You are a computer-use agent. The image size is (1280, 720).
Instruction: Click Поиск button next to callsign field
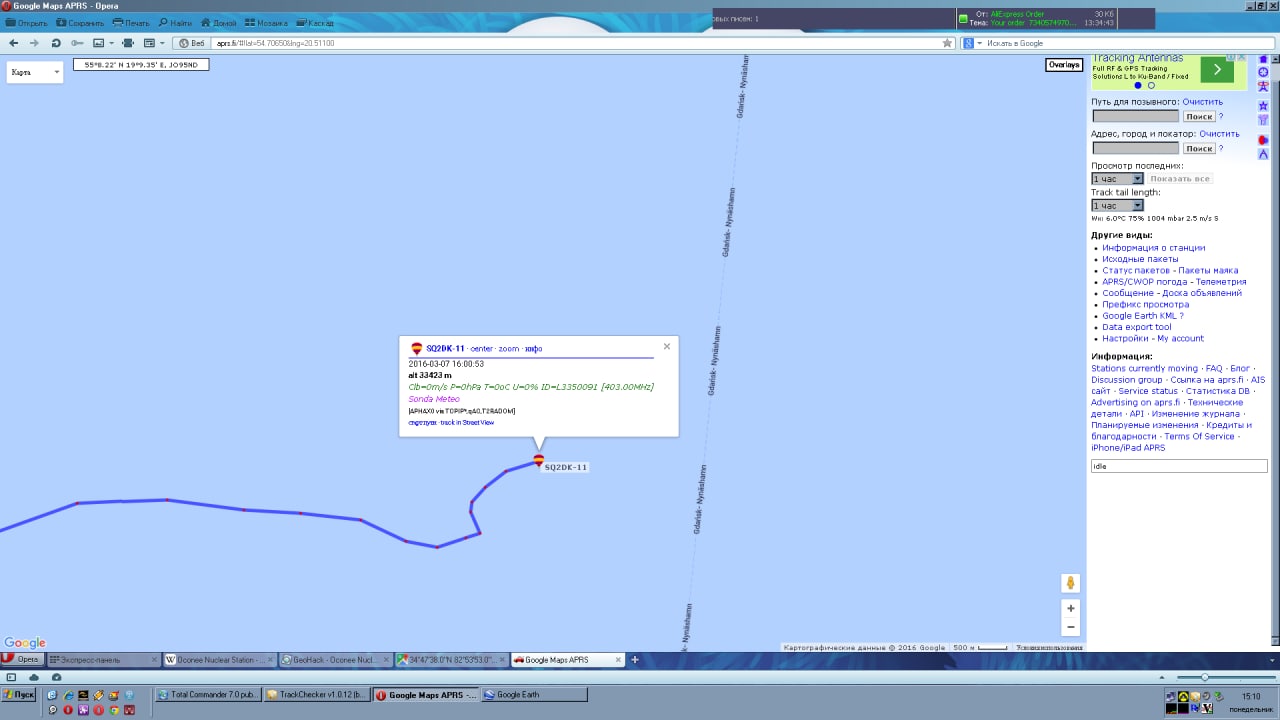click(1199, 117)
